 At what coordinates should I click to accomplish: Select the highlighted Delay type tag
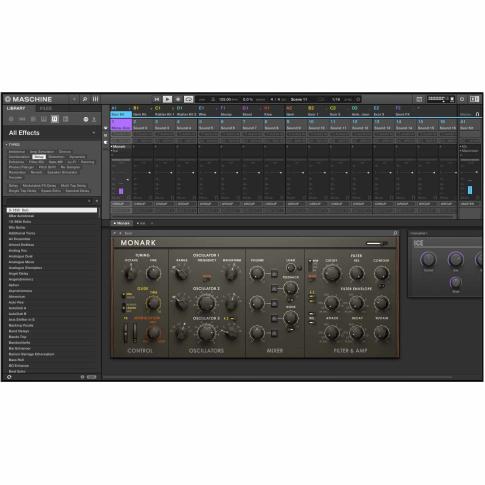tap(39, 157)
